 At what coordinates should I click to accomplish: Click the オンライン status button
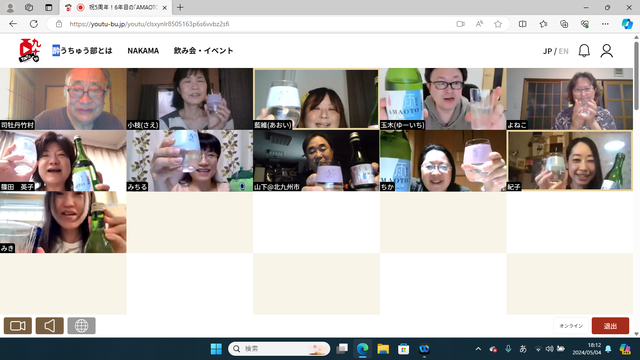point(571,326)
